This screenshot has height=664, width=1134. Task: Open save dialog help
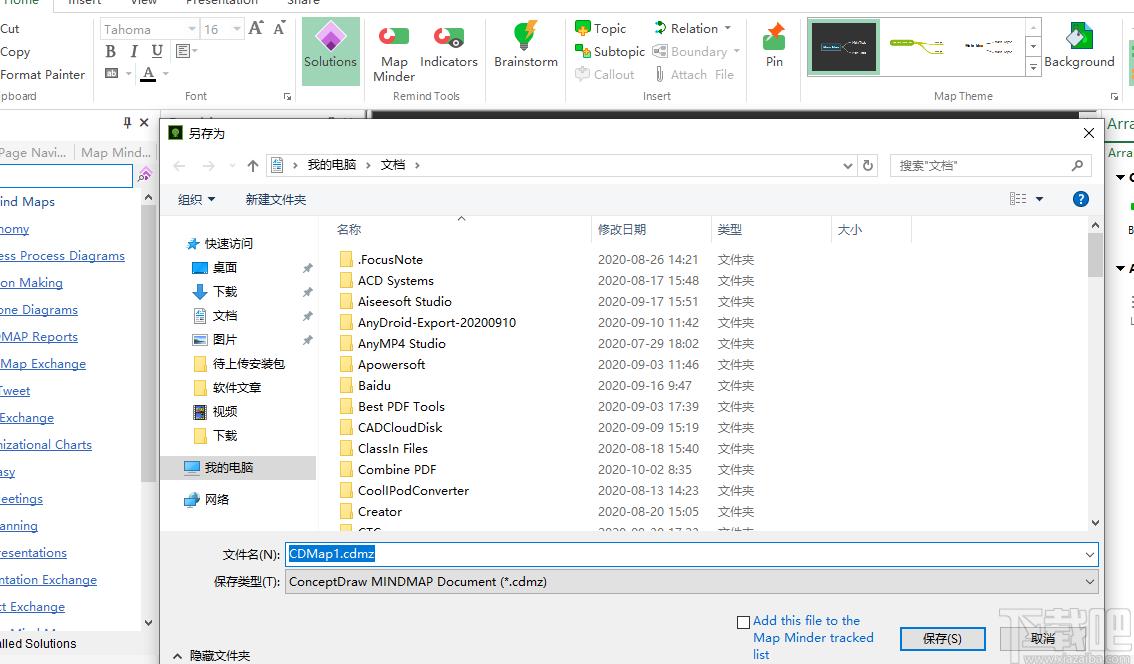click(1080, 199)
